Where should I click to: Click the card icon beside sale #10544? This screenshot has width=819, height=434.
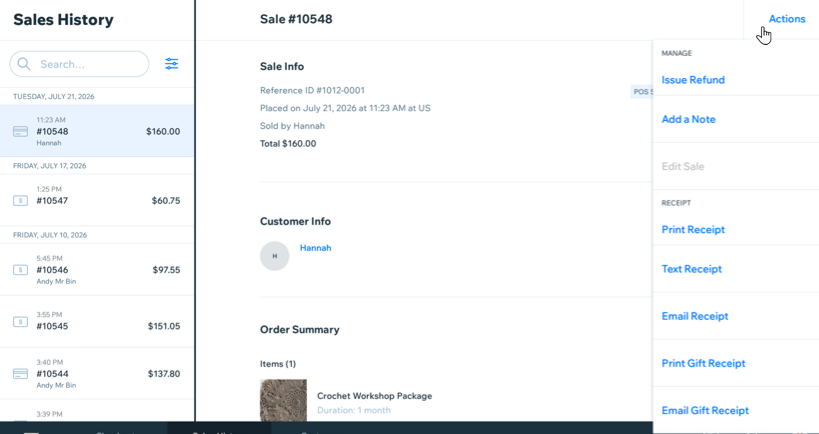(20, 374)
